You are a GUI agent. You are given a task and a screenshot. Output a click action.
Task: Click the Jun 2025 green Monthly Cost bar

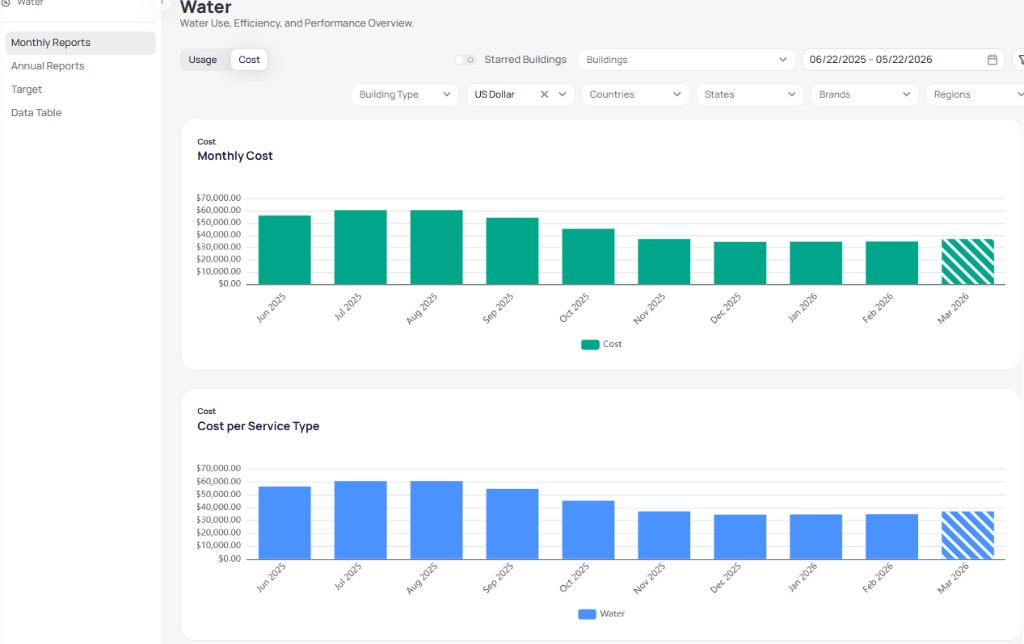(285, 250)
